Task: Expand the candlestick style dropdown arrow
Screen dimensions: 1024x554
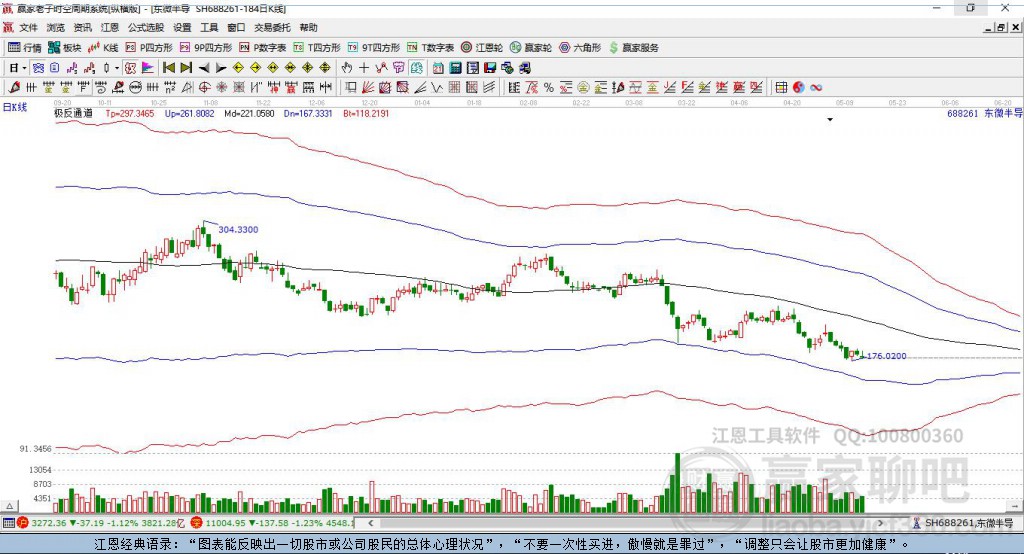Action: click(x=116, y=68)
